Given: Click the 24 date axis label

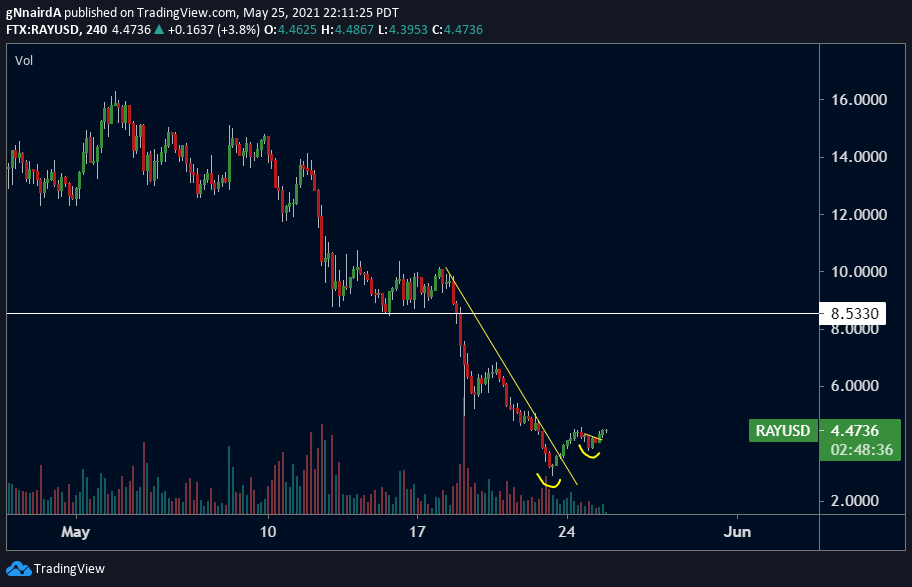Looking at the screenshot, I should click(x=567, y=532).
